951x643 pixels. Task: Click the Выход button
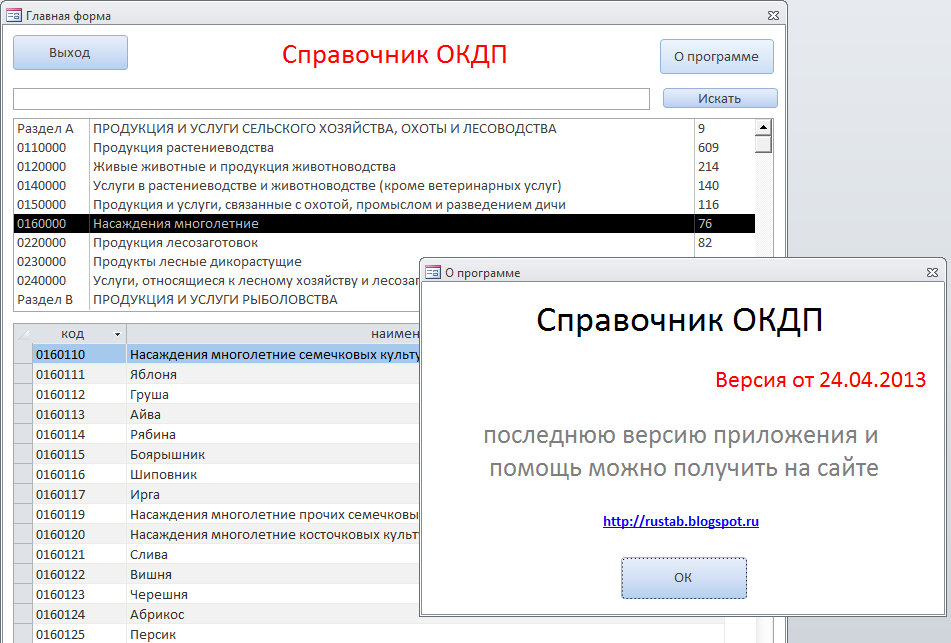(x=70, y=53)
